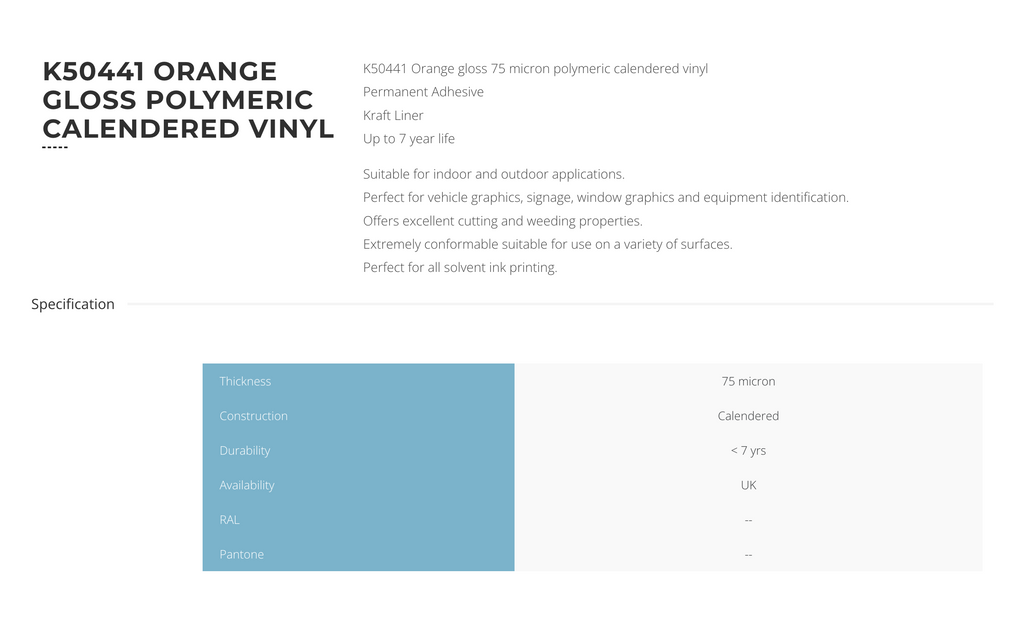The image size is (1024, 624).
Task: Click the vehicle graphics and signage sentence
Action: click(x=605, y=197)
